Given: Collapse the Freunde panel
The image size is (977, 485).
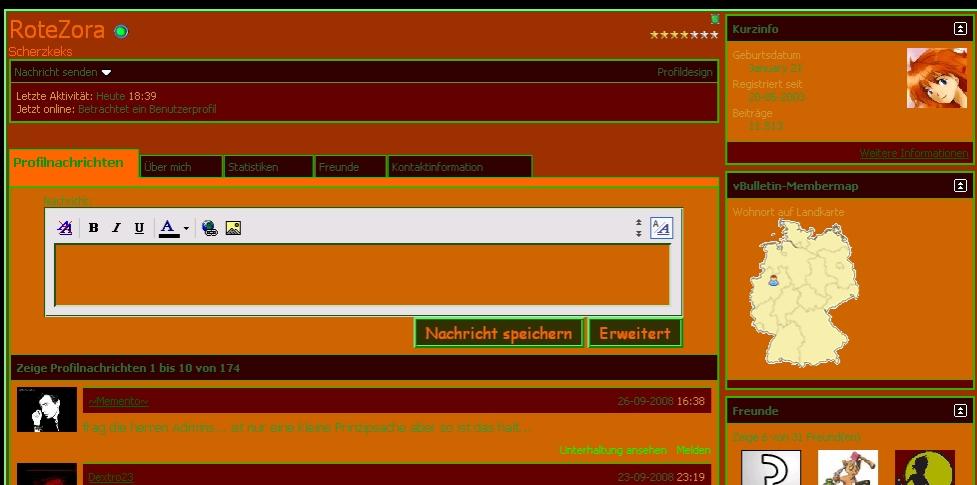Looking at the screenshot, I should click(960, 411).
